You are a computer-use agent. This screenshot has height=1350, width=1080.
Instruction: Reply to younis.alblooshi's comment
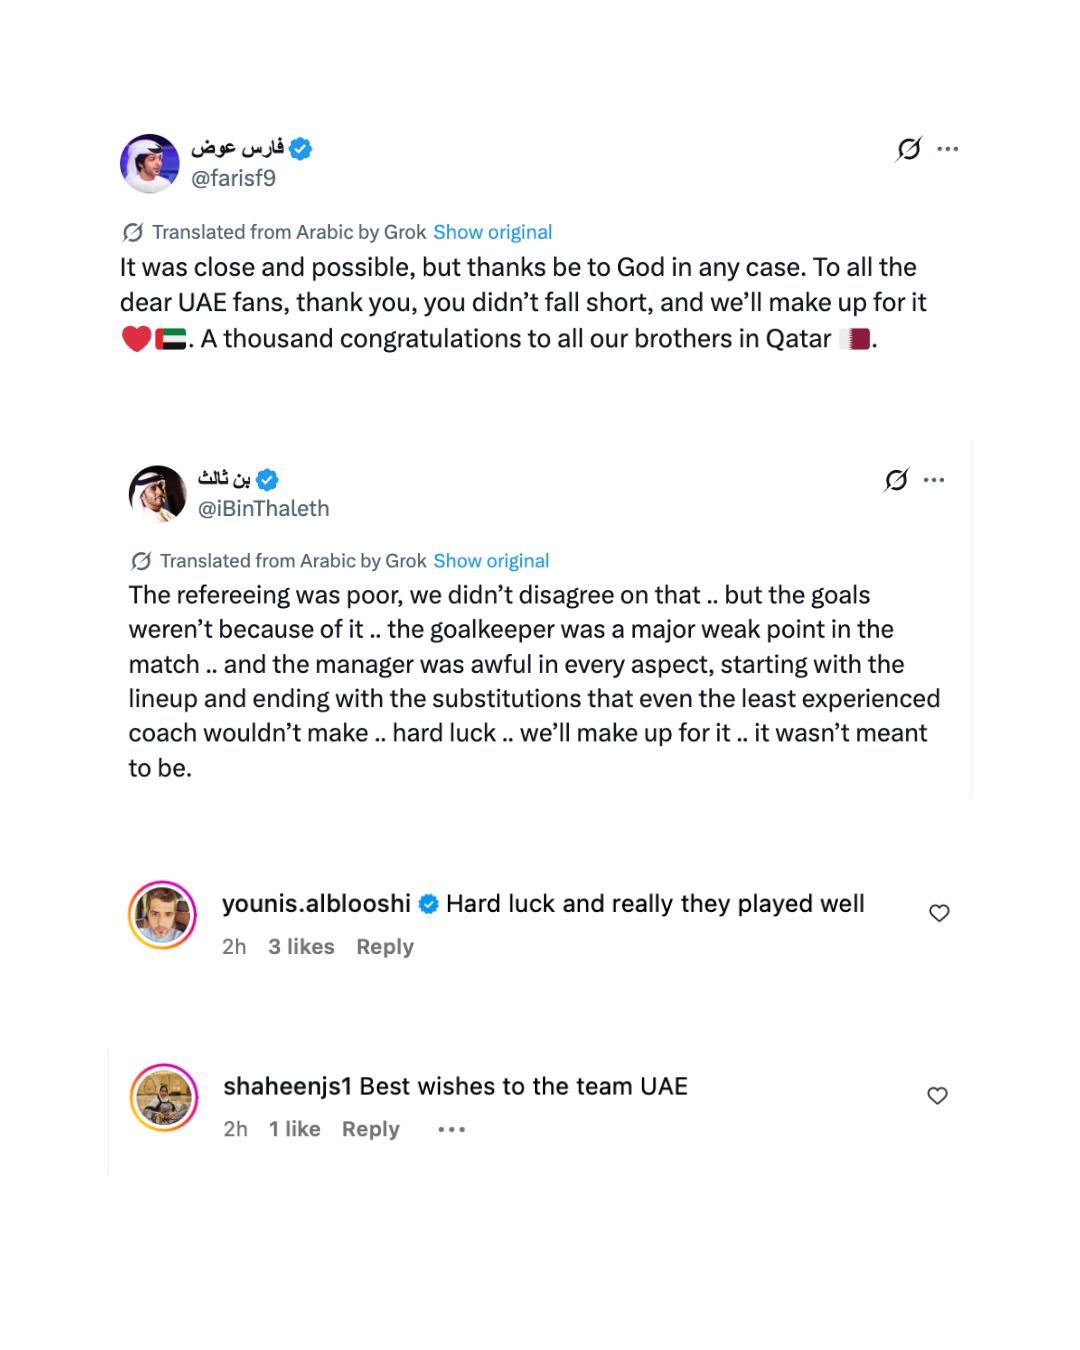tap(385, 947)
